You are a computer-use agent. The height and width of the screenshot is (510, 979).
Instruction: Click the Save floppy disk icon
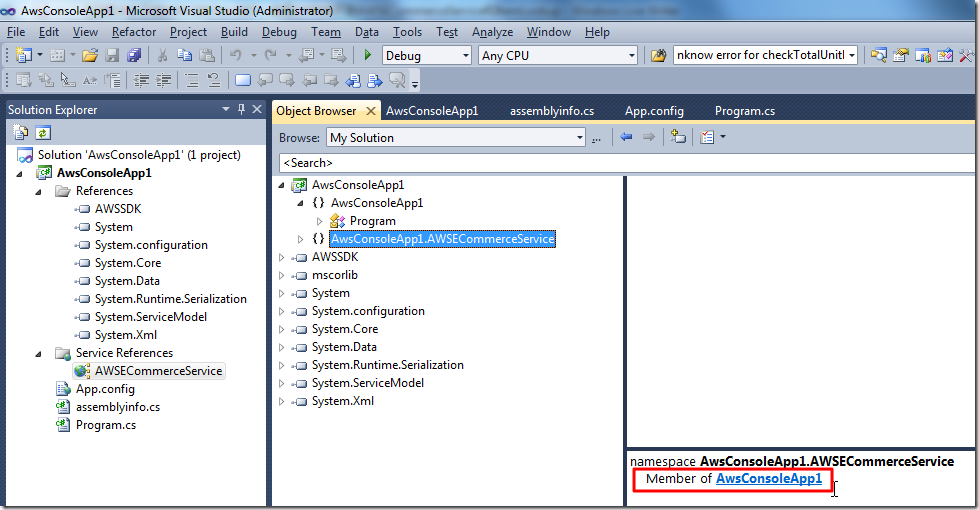point(112,56)
